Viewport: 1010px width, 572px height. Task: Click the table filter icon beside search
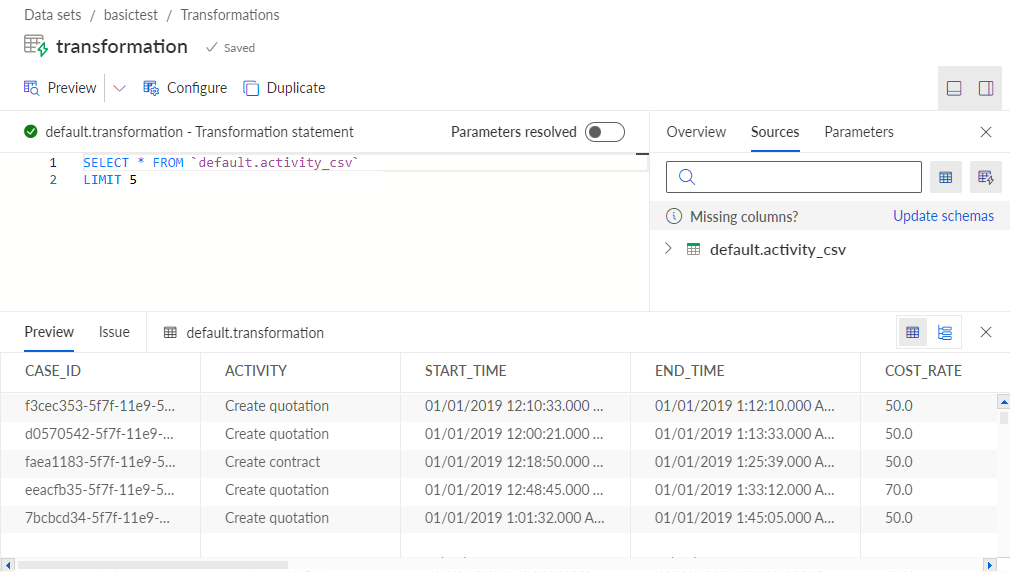[946, 177]
